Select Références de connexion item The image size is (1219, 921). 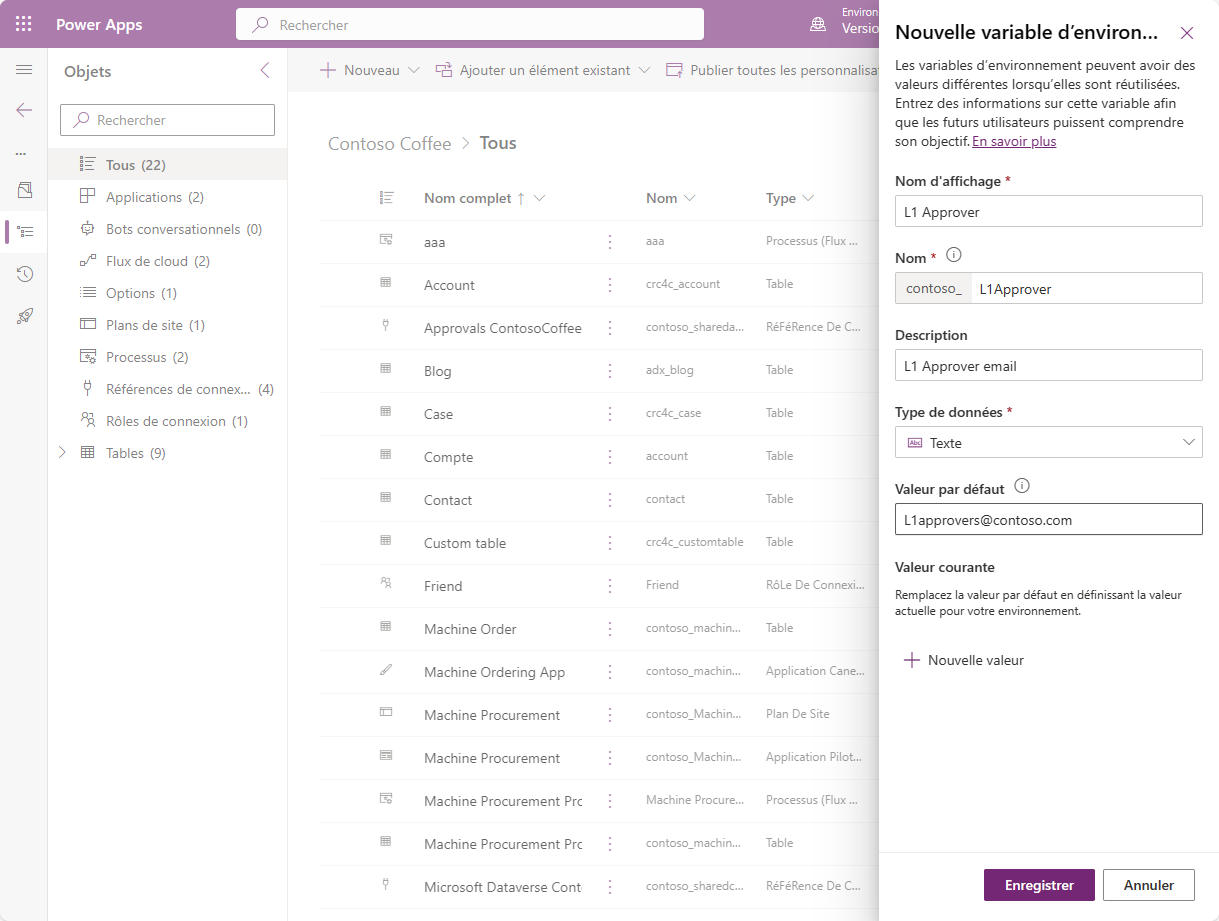point(168,389)
